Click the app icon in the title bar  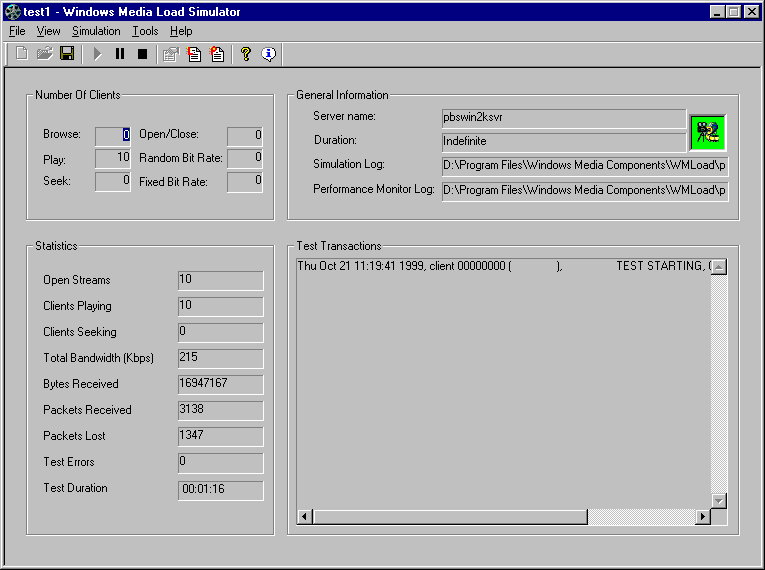click(x=13, y=12)
